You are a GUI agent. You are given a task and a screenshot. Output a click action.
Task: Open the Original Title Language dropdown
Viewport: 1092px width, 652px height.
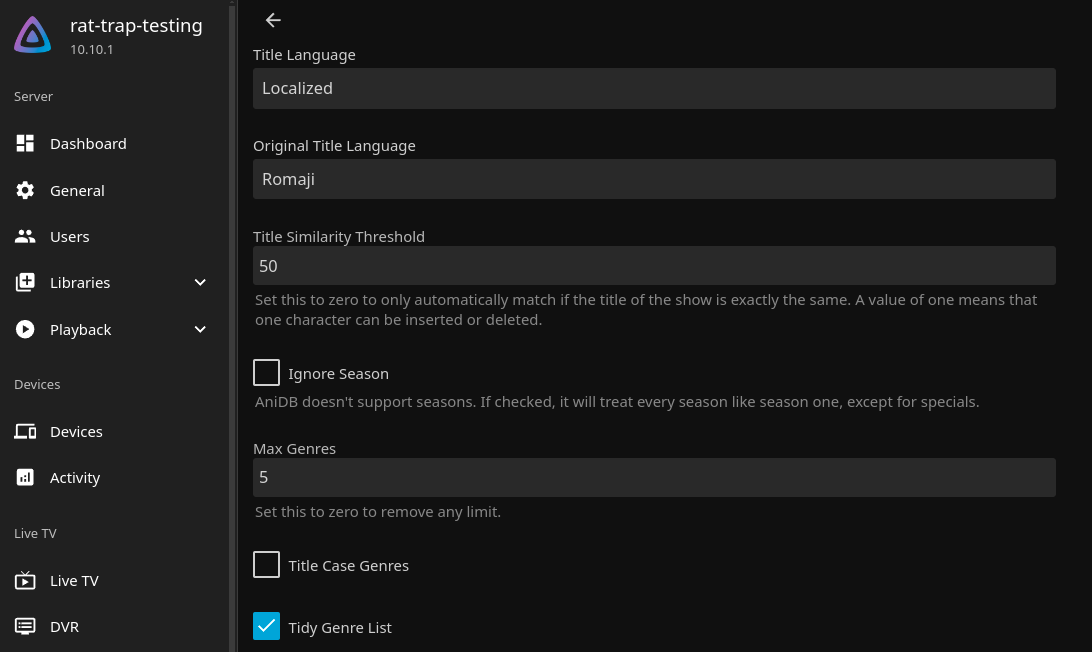pyautogui.click(x=654, y=179)
